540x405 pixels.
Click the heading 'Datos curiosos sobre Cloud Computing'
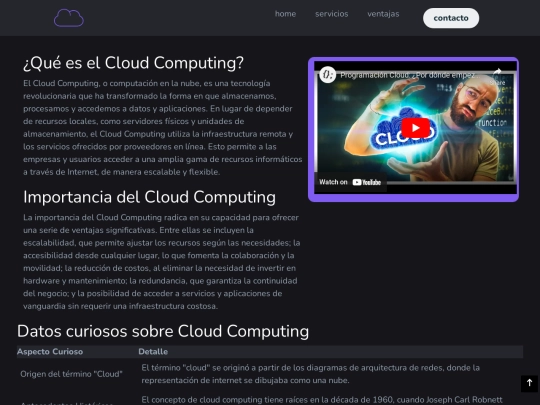coord(163,331)
